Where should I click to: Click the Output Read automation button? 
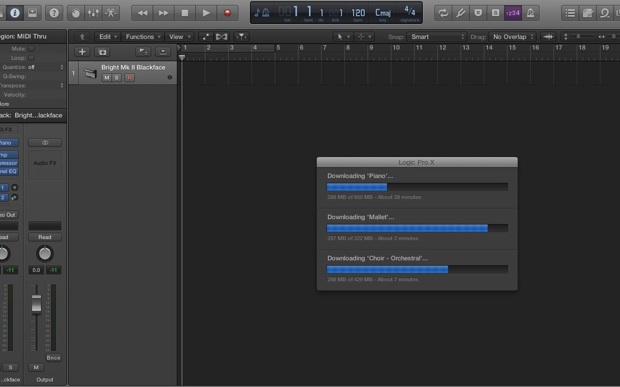click(45, 237)
